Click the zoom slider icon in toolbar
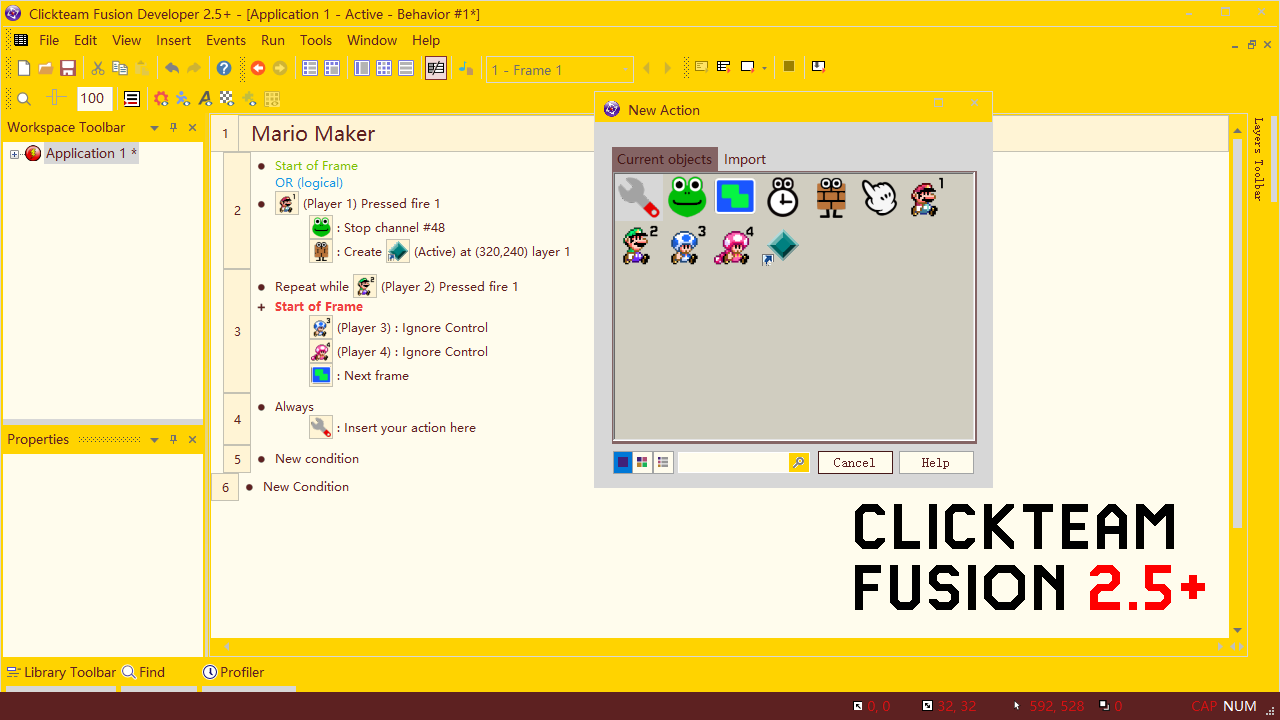1280x720 pixels. coord(56,99)
